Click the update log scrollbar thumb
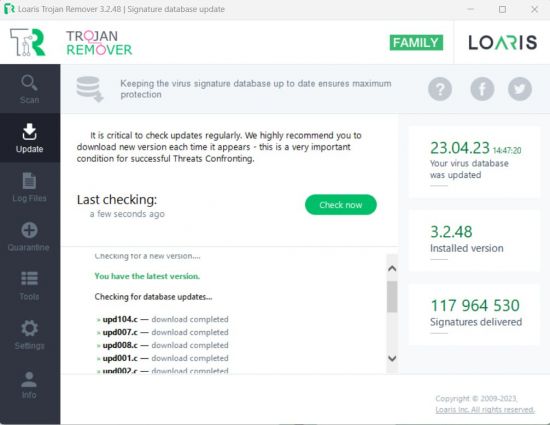 pyautogui.click(x=392, y=296)
